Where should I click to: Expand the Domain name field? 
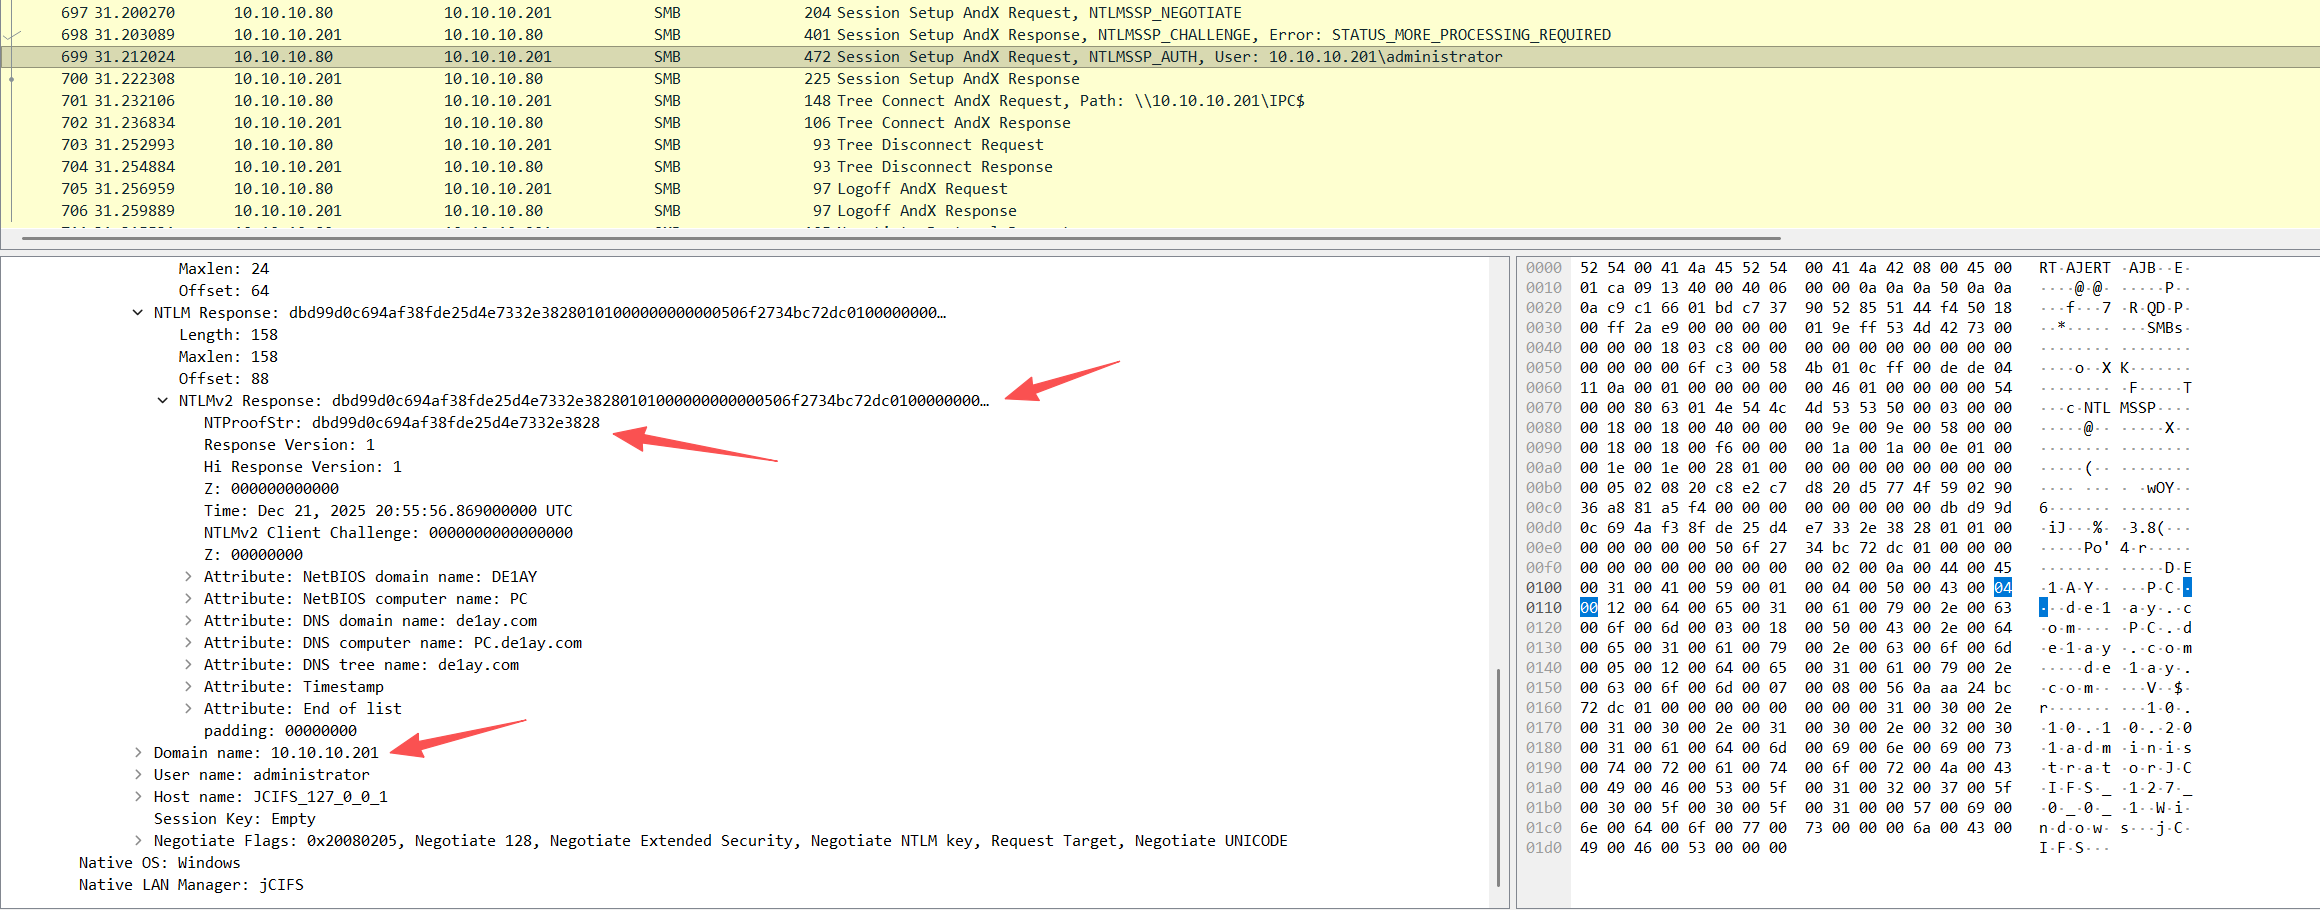138,753
